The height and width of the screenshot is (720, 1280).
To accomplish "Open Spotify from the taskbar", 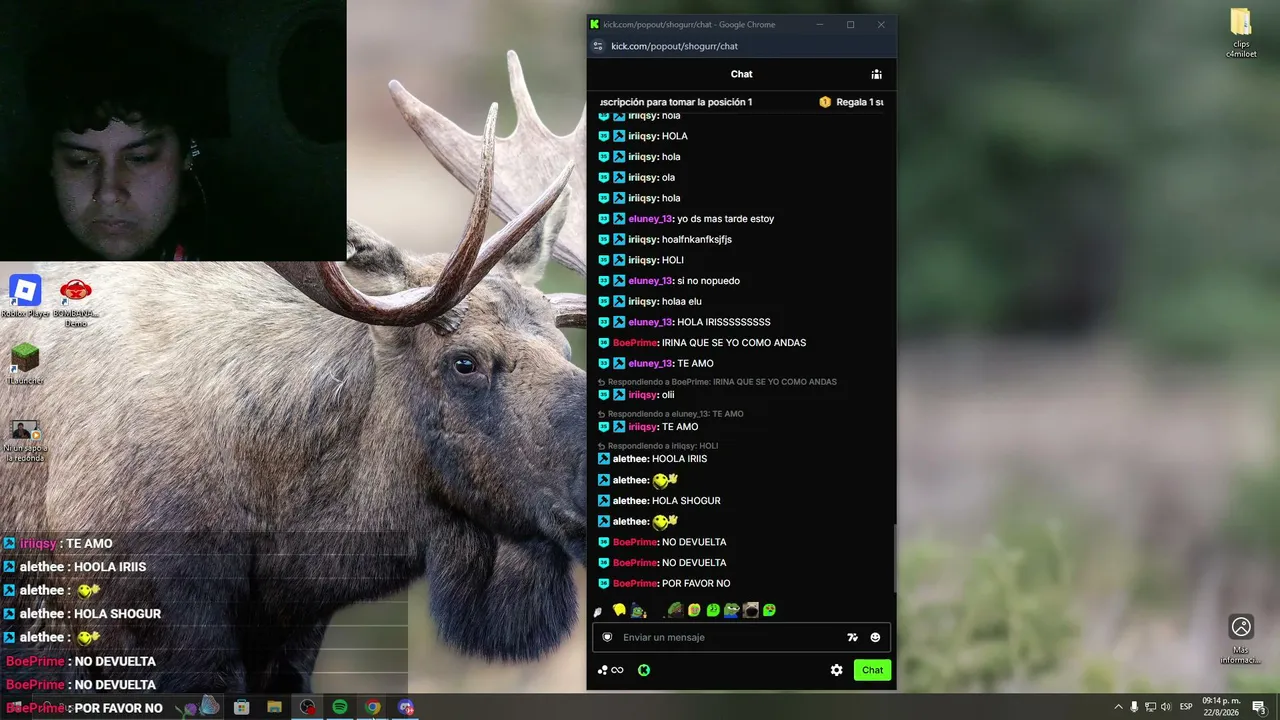I will [339, 707].
